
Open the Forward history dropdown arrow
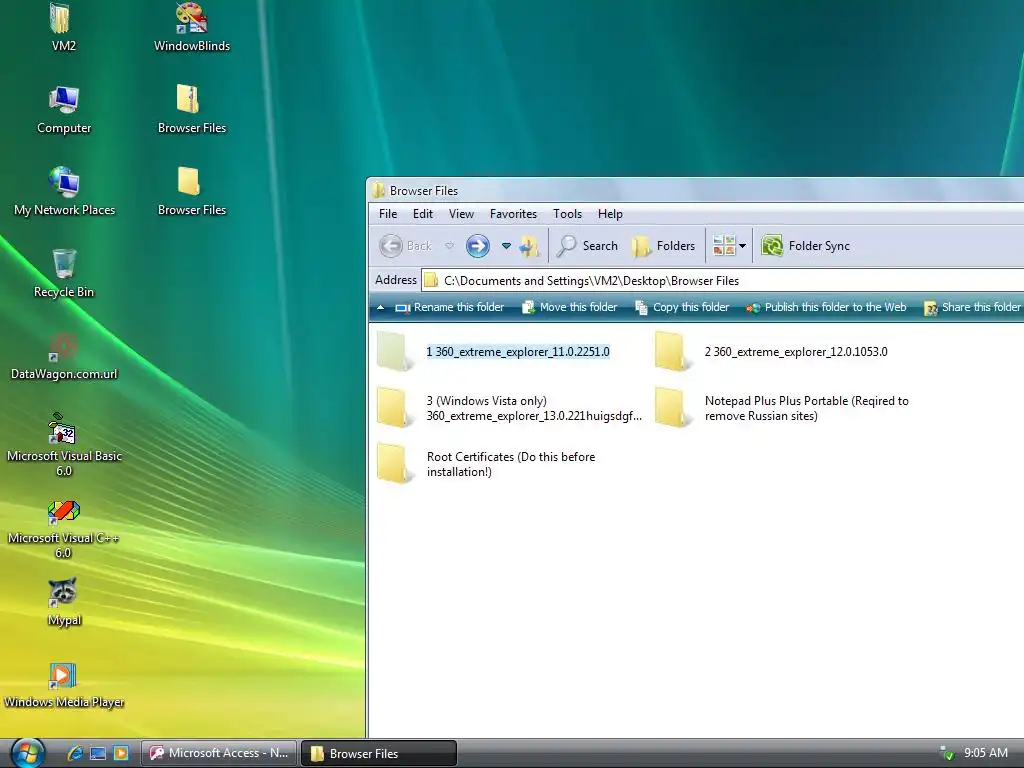click(506, 246)
